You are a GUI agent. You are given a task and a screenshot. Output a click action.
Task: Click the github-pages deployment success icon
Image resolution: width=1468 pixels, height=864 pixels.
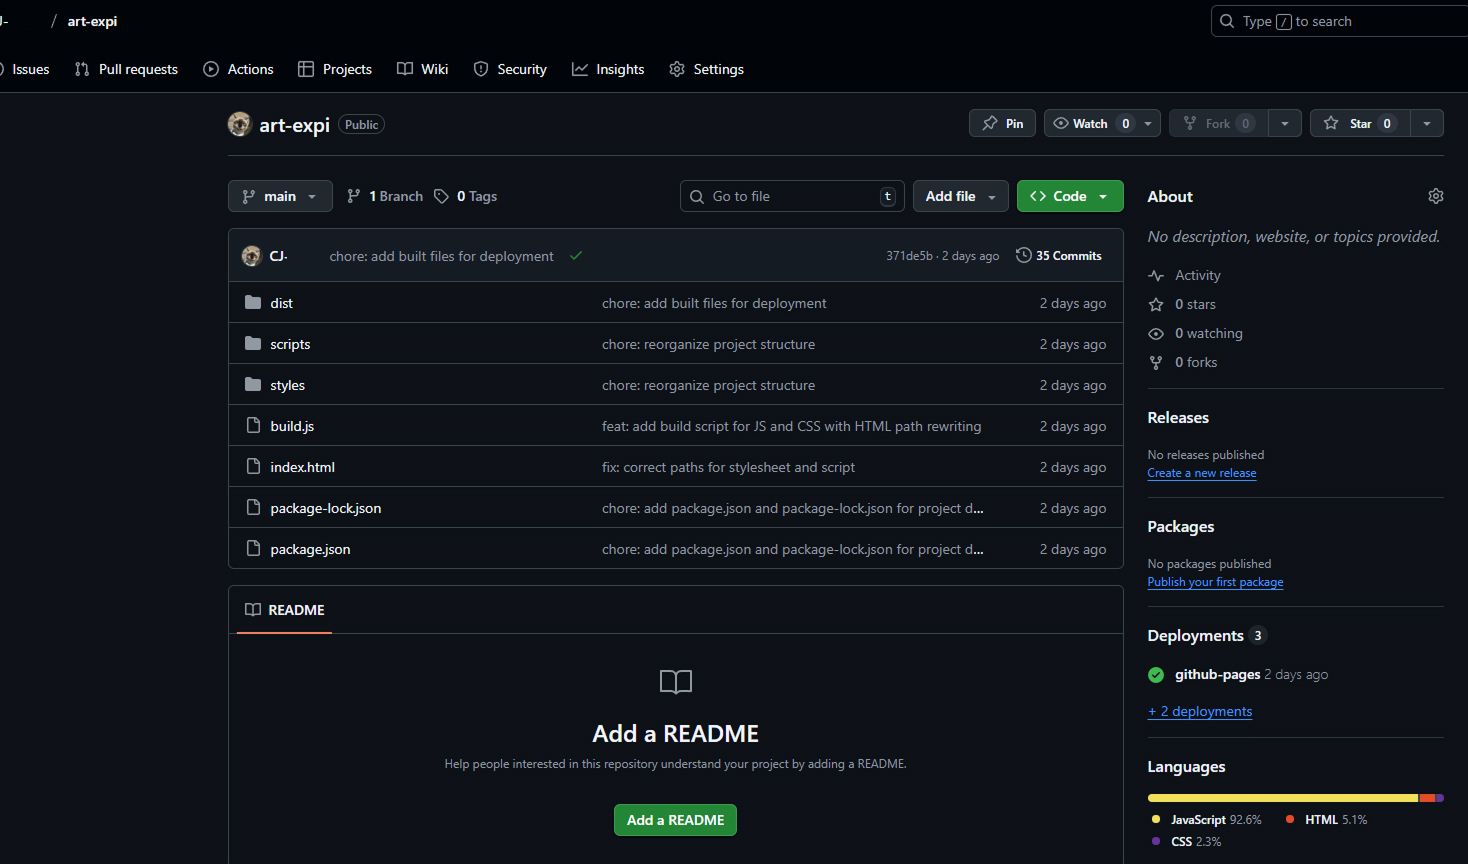[1156, 675]
